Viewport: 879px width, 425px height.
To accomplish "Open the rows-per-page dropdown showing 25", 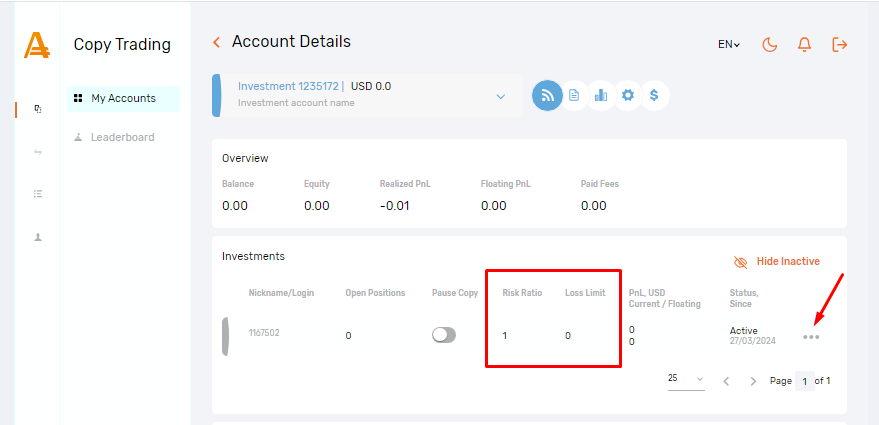I will [686, 380].
